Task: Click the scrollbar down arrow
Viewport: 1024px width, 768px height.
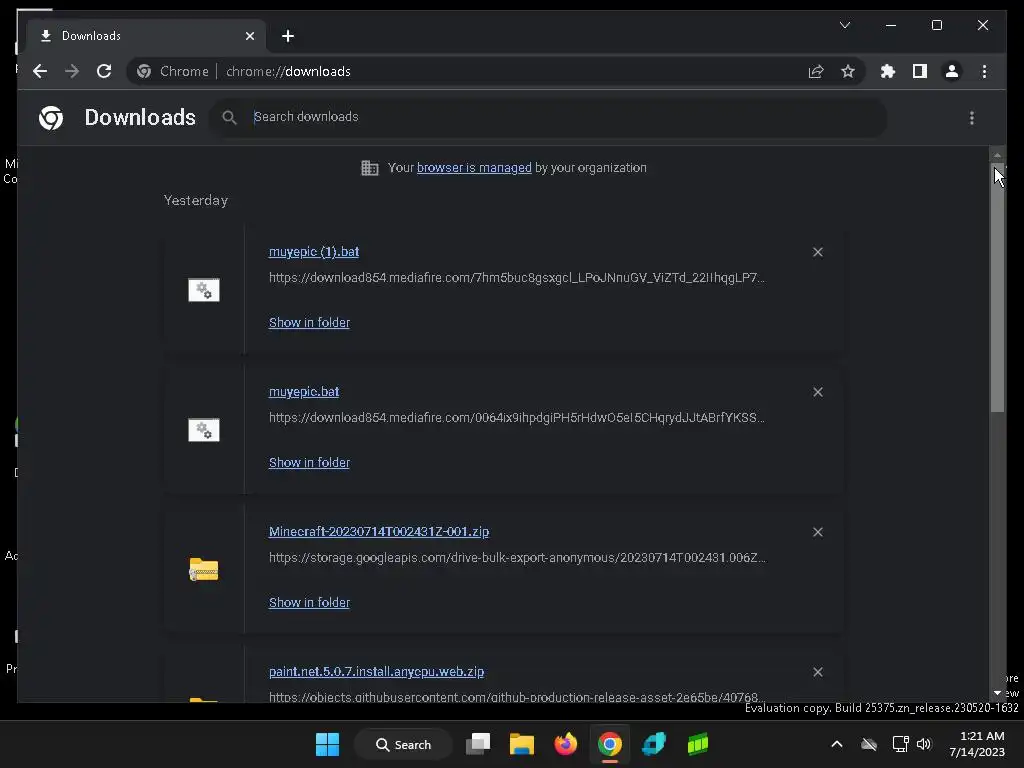Action: coord(997,693)
